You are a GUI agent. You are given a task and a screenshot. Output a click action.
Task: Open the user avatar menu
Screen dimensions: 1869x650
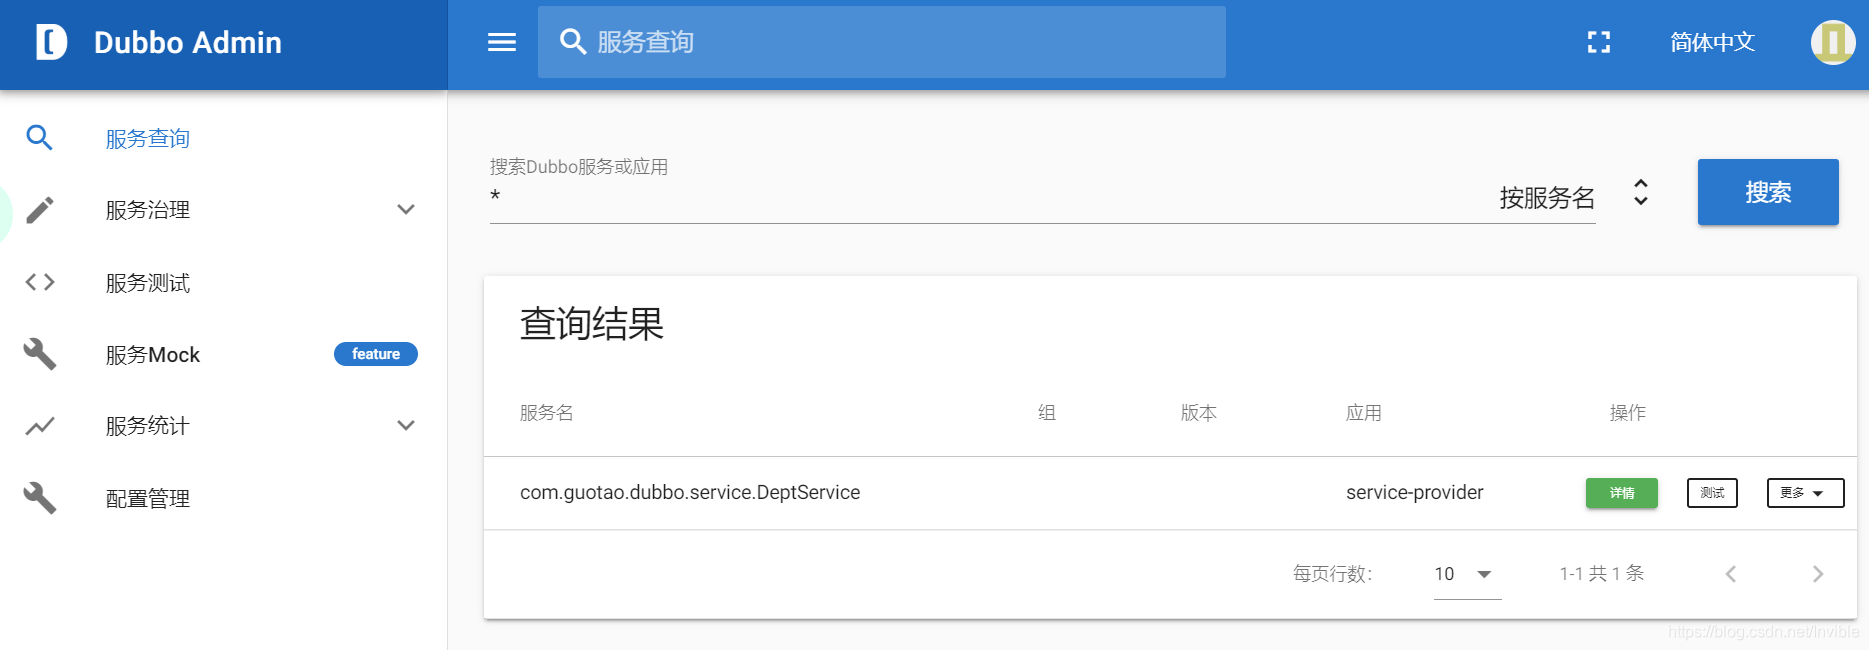1833,42
